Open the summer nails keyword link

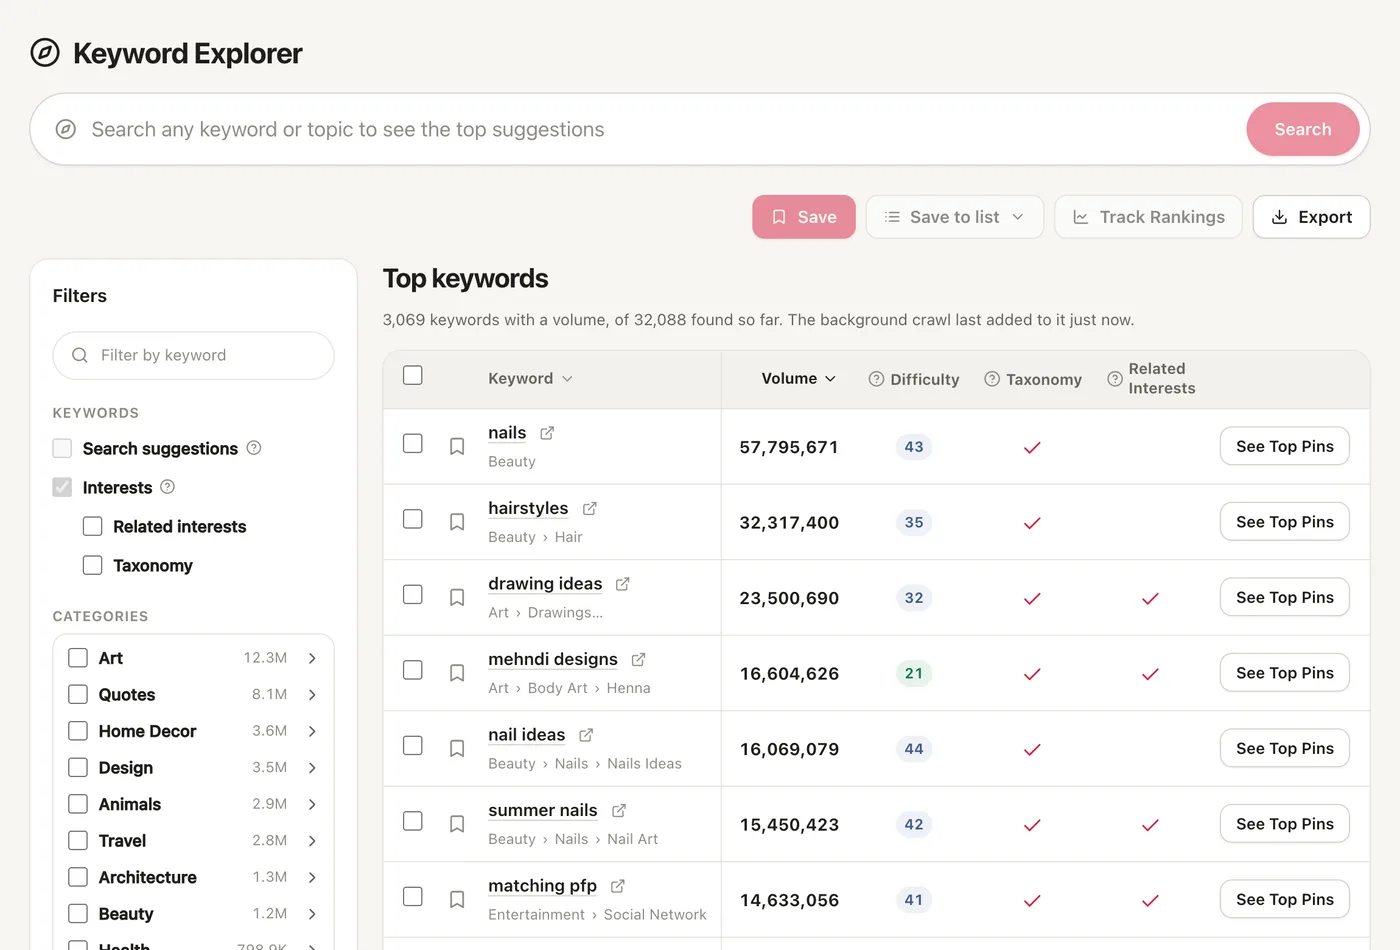[543, 810]
